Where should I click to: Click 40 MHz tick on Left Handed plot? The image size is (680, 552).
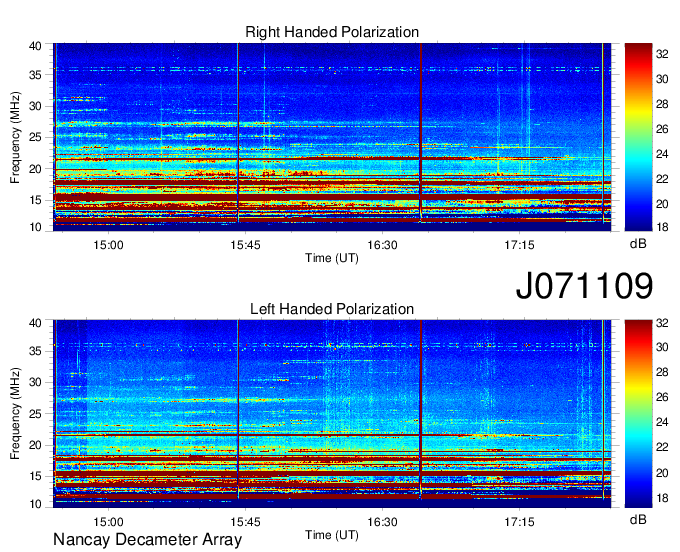pos(35,323)
